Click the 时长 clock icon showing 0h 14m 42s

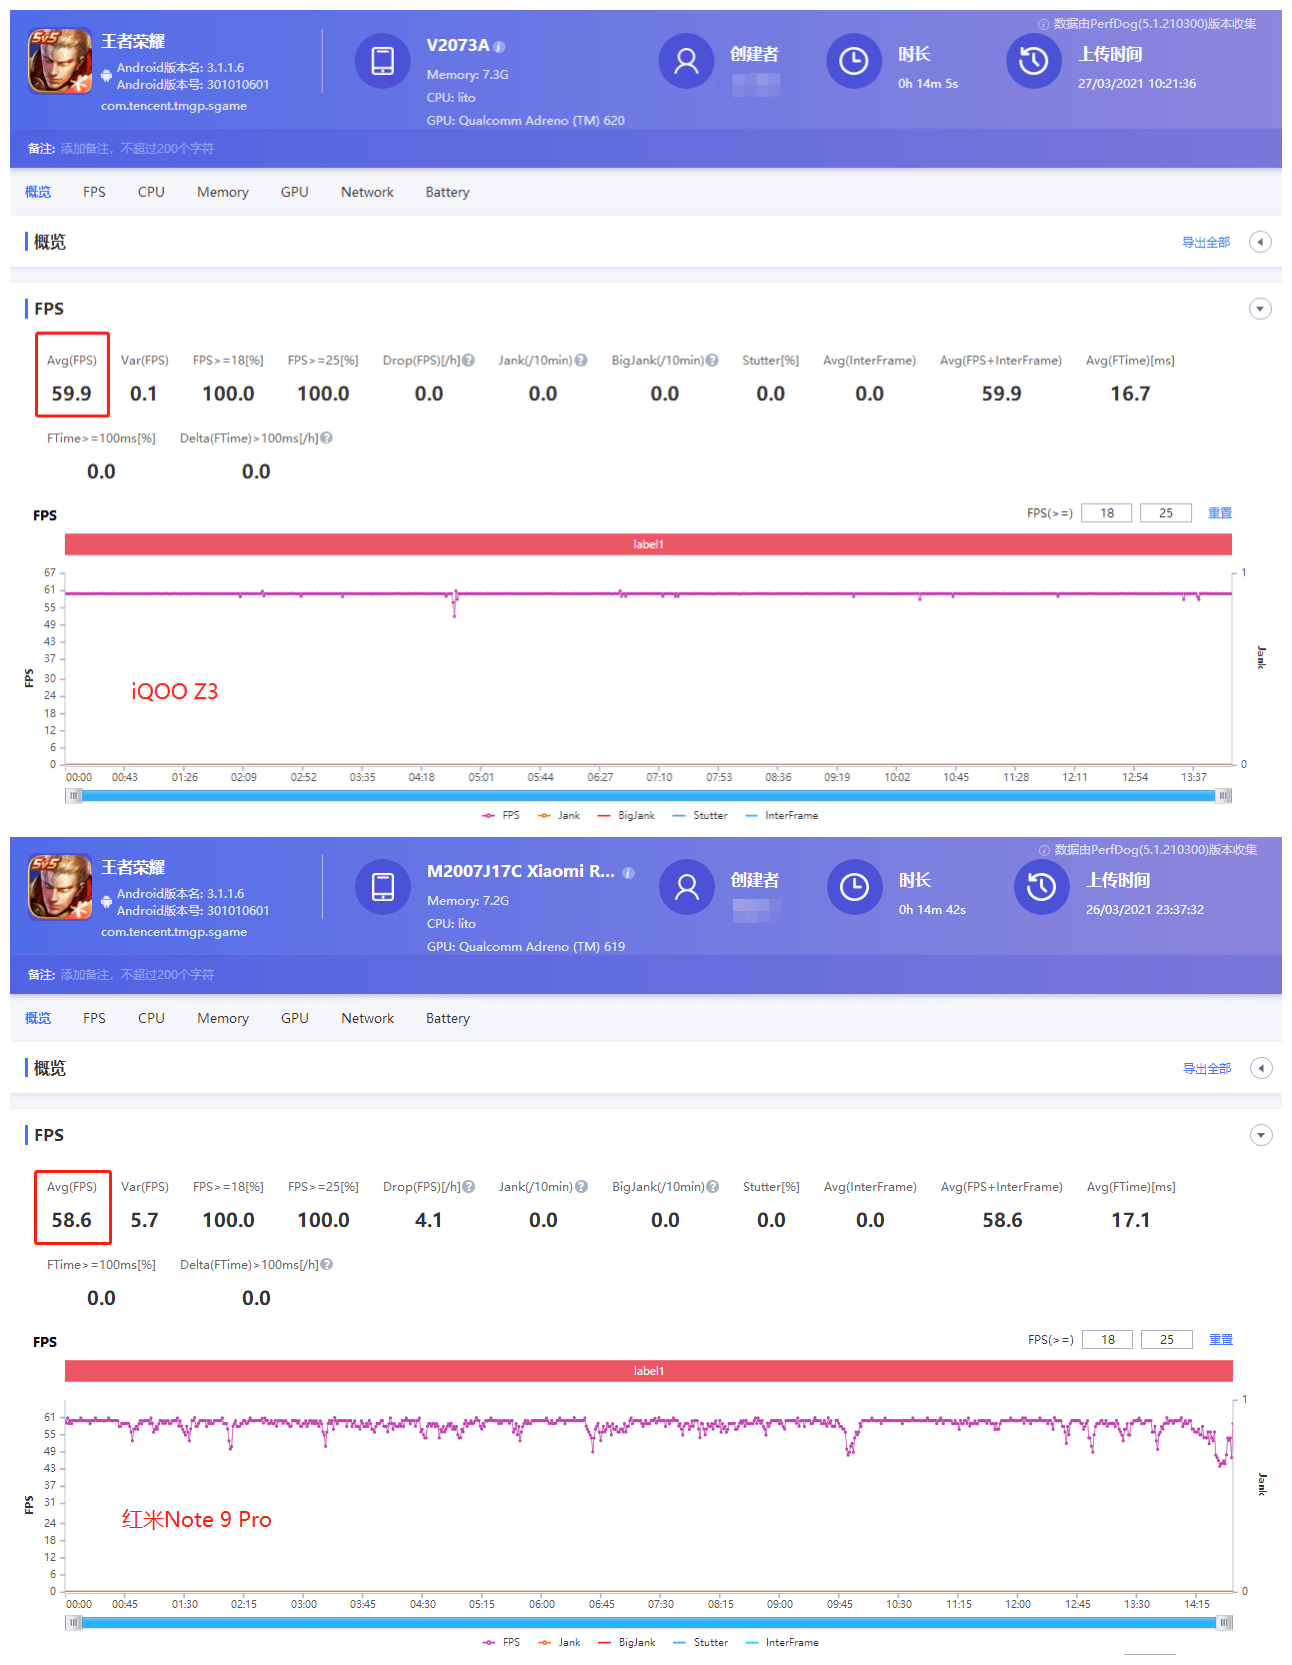point(855,887)
